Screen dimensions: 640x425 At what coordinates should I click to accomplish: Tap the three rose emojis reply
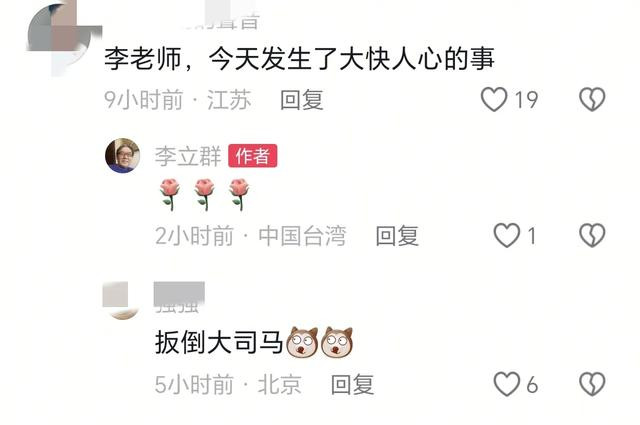[x=204, y=194]
